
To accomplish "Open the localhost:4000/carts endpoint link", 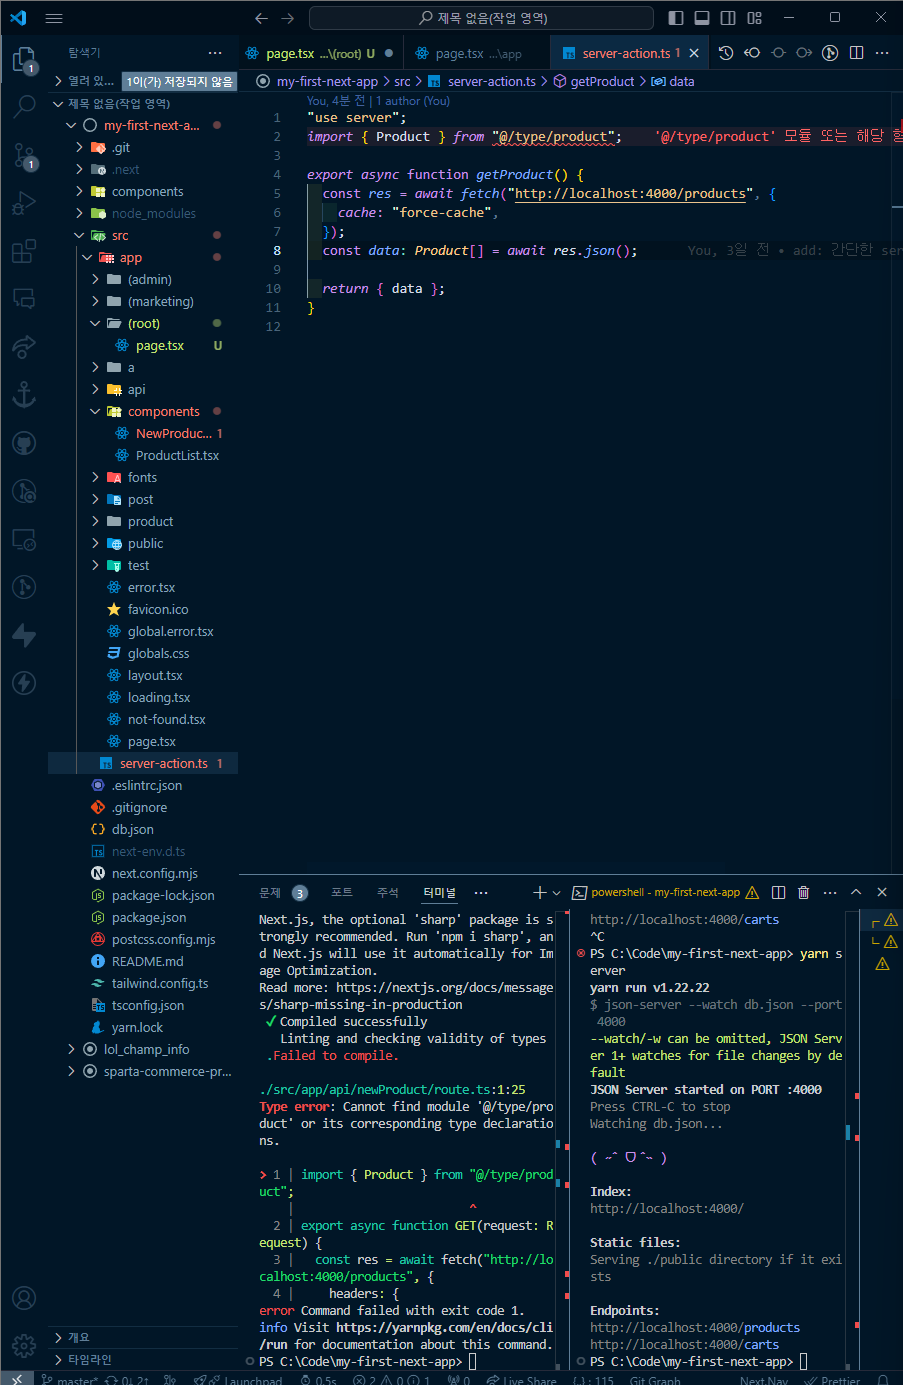I will click(684, 1344).
